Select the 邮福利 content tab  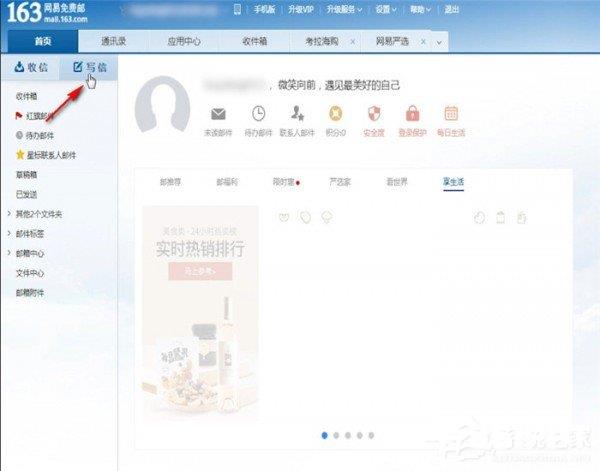click(227, 182)
